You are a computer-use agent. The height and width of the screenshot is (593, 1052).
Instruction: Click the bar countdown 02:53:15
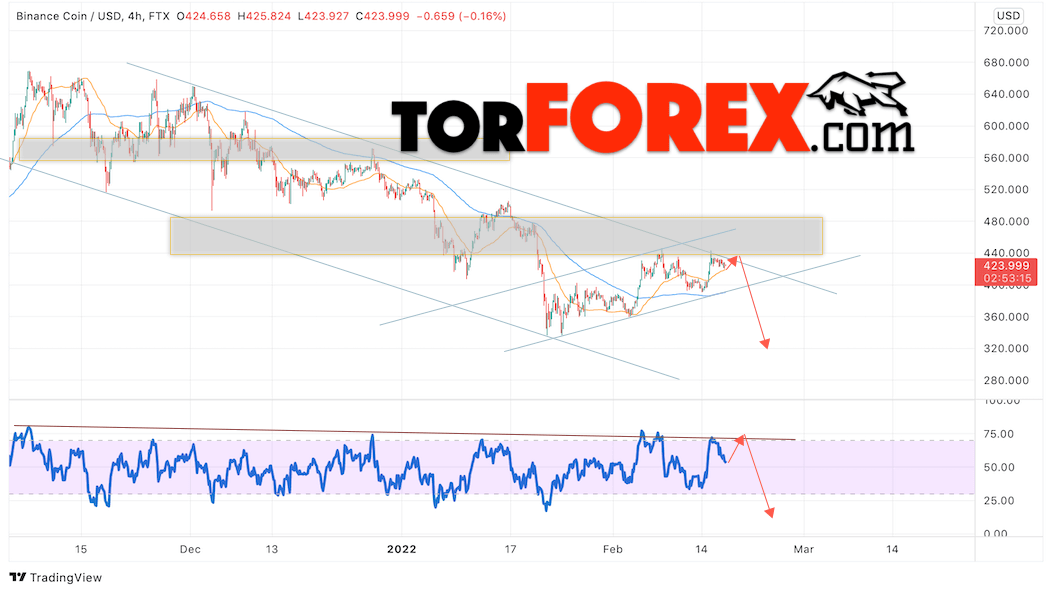coord(1006,278)
